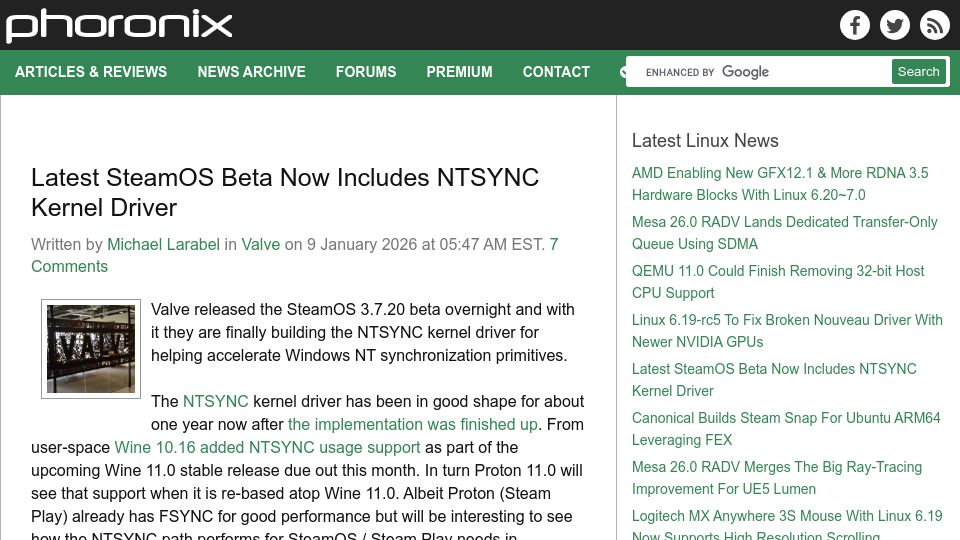Click the 'Latest Linux News' heading

pyautogui.click(x=705, y=141)
